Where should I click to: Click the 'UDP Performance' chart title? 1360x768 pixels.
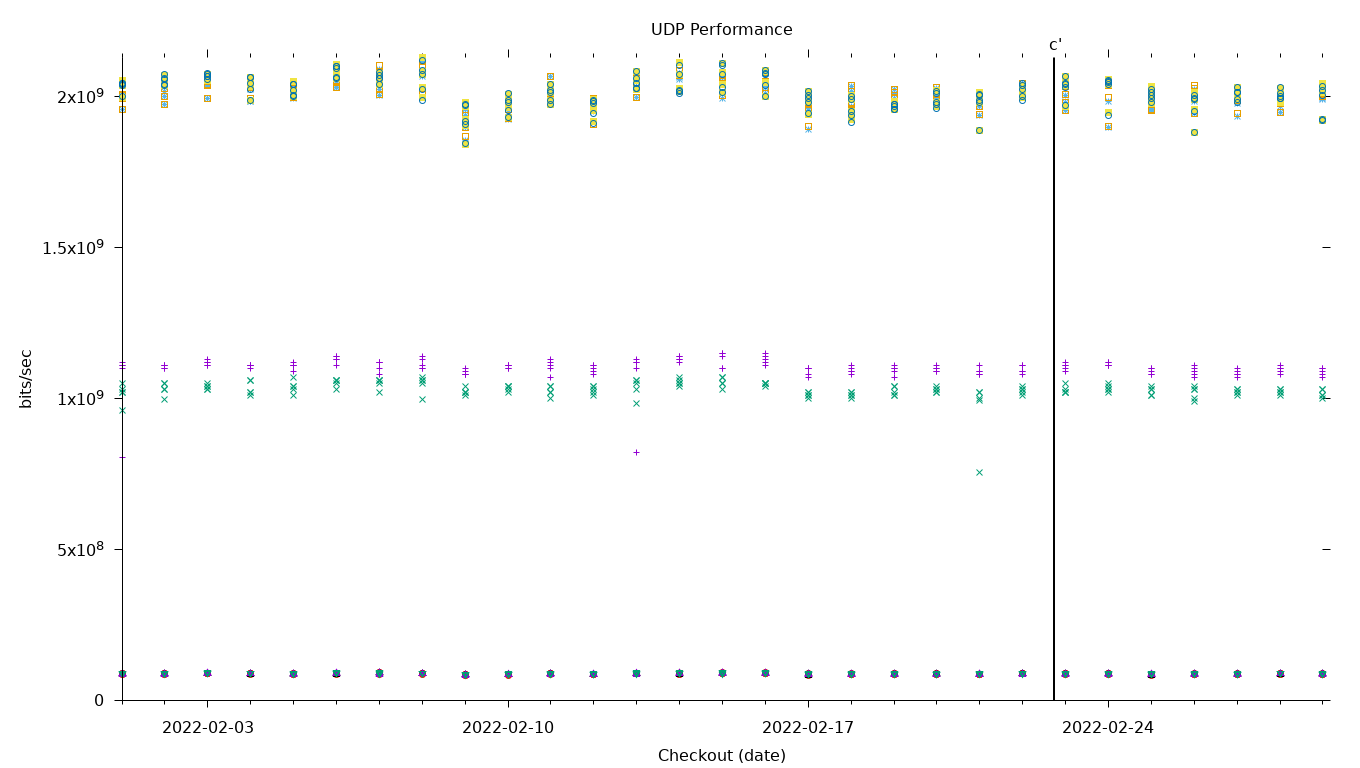[x=721, y=30]
